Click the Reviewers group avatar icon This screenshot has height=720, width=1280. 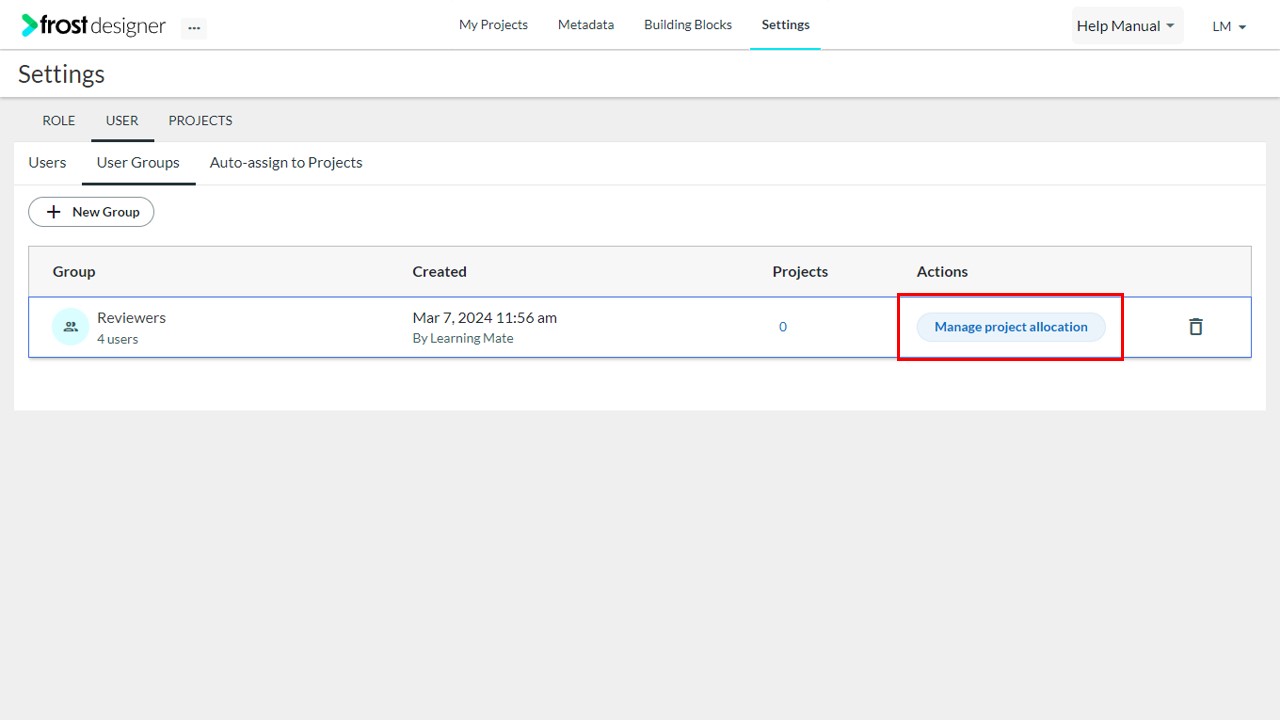pyautogui.click(x=70, y=327)
